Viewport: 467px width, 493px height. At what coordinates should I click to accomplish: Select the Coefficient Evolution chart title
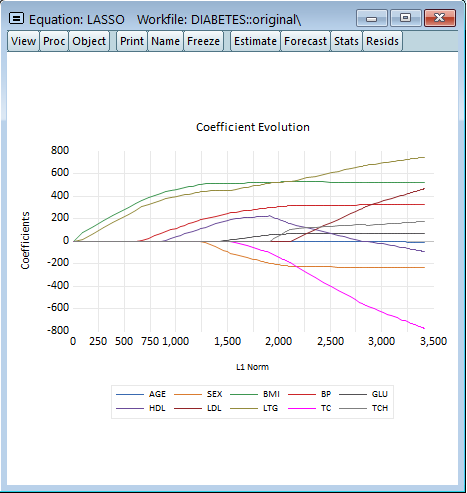(x=253, y=127)
